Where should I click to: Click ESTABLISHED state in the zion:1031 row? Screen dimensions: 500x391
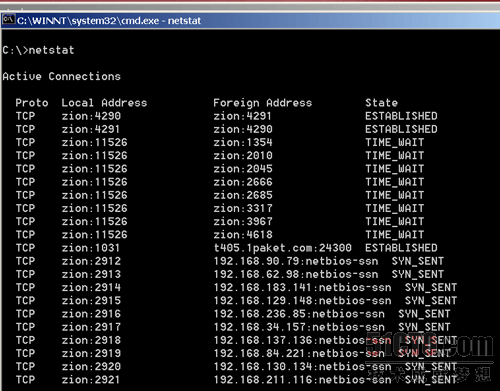click(401, 248)
